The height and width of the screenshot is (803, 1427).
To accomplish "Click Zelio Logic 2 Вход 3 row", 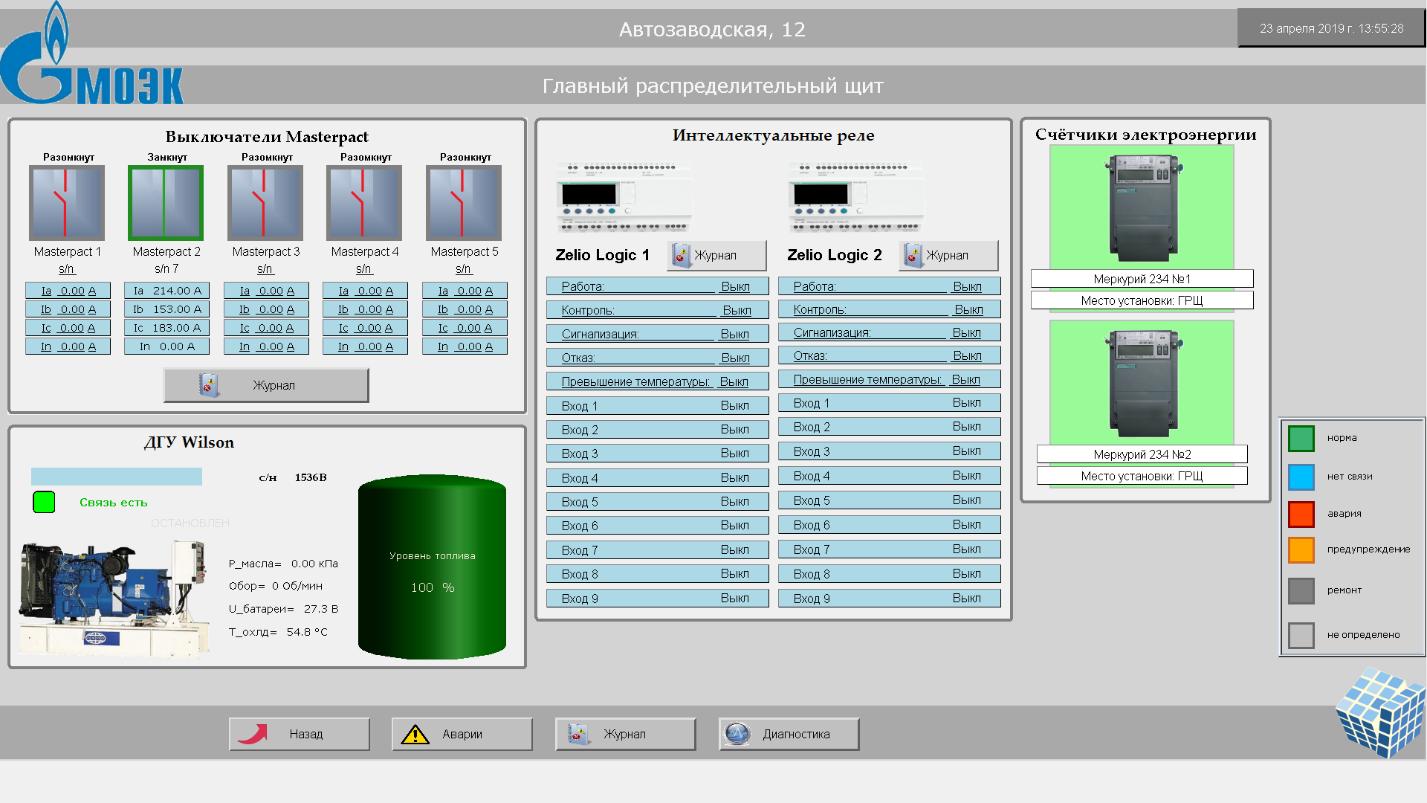I will 890,452.
